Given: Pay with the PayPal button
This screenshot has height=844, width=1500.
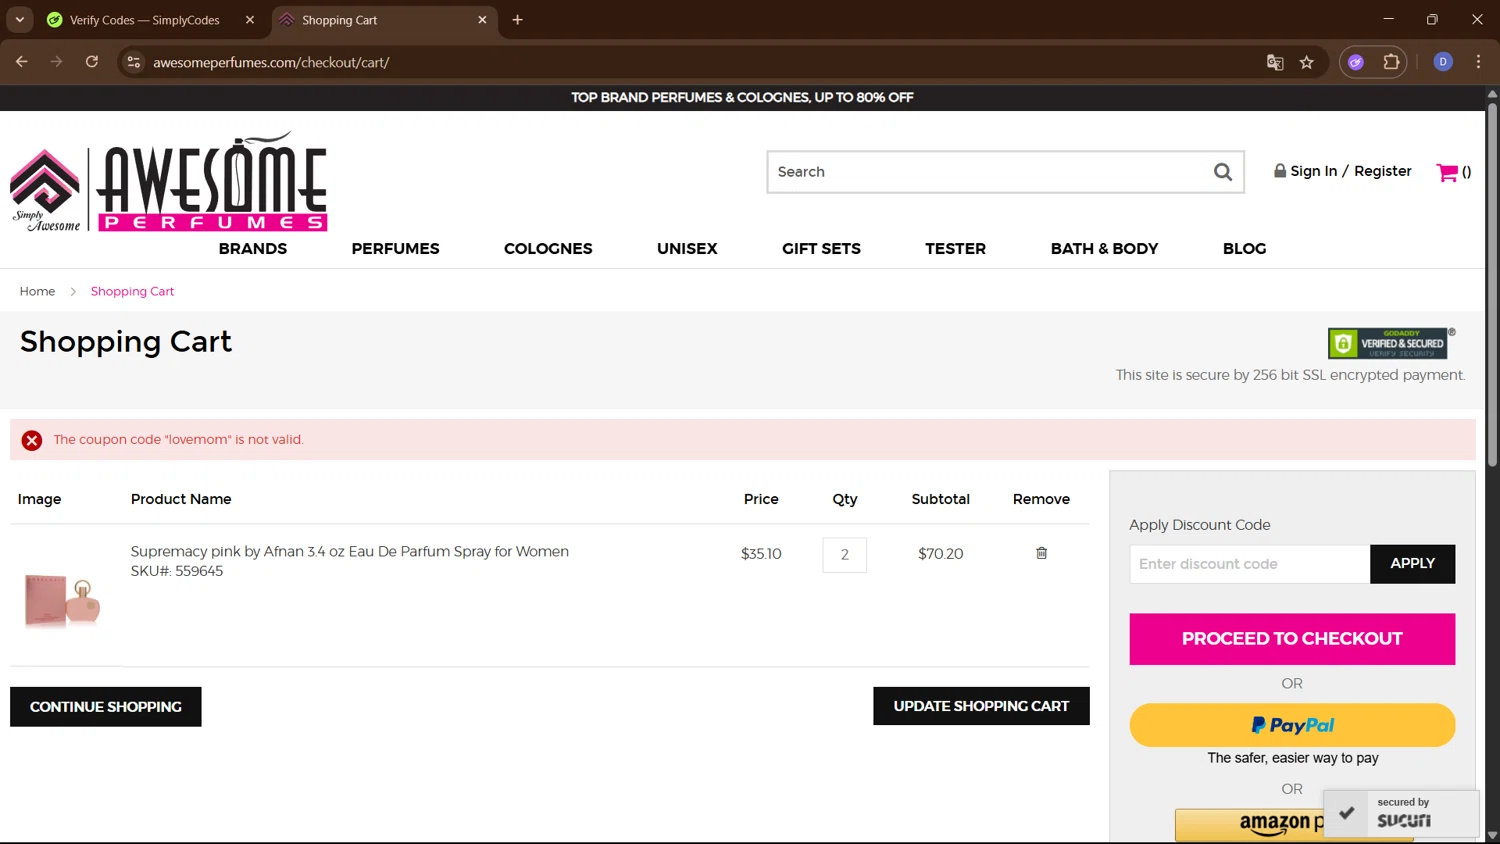Looking at the screenshot, I should (1292, 725).
